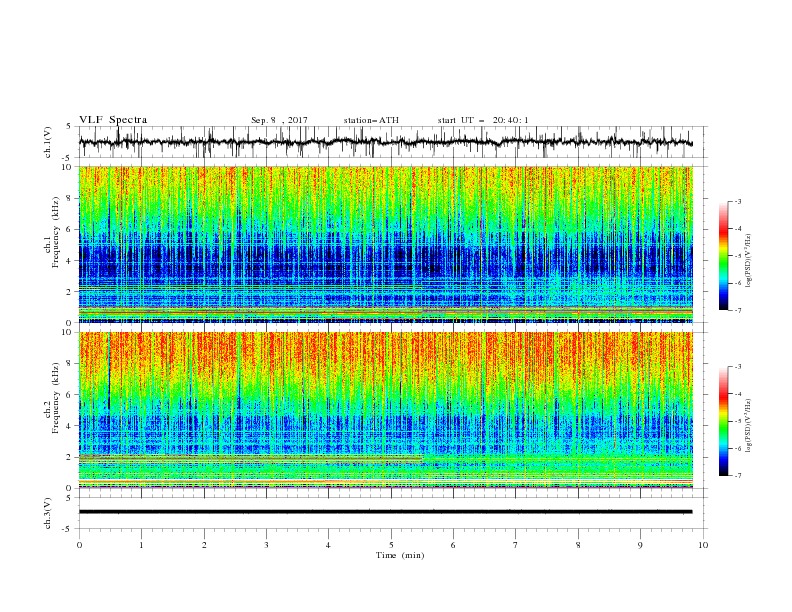Click ch.2 frequency tick label '4'
This screenshot has width=792, height=612.
[x=70, y=426]
